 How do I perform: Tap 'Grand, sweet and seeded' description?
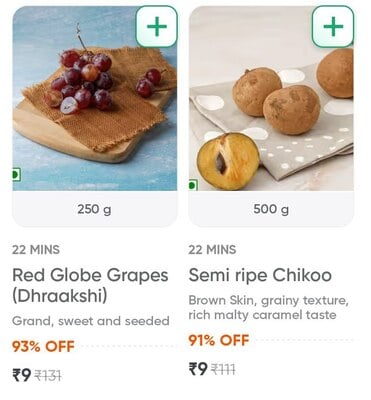pos(91,321)
